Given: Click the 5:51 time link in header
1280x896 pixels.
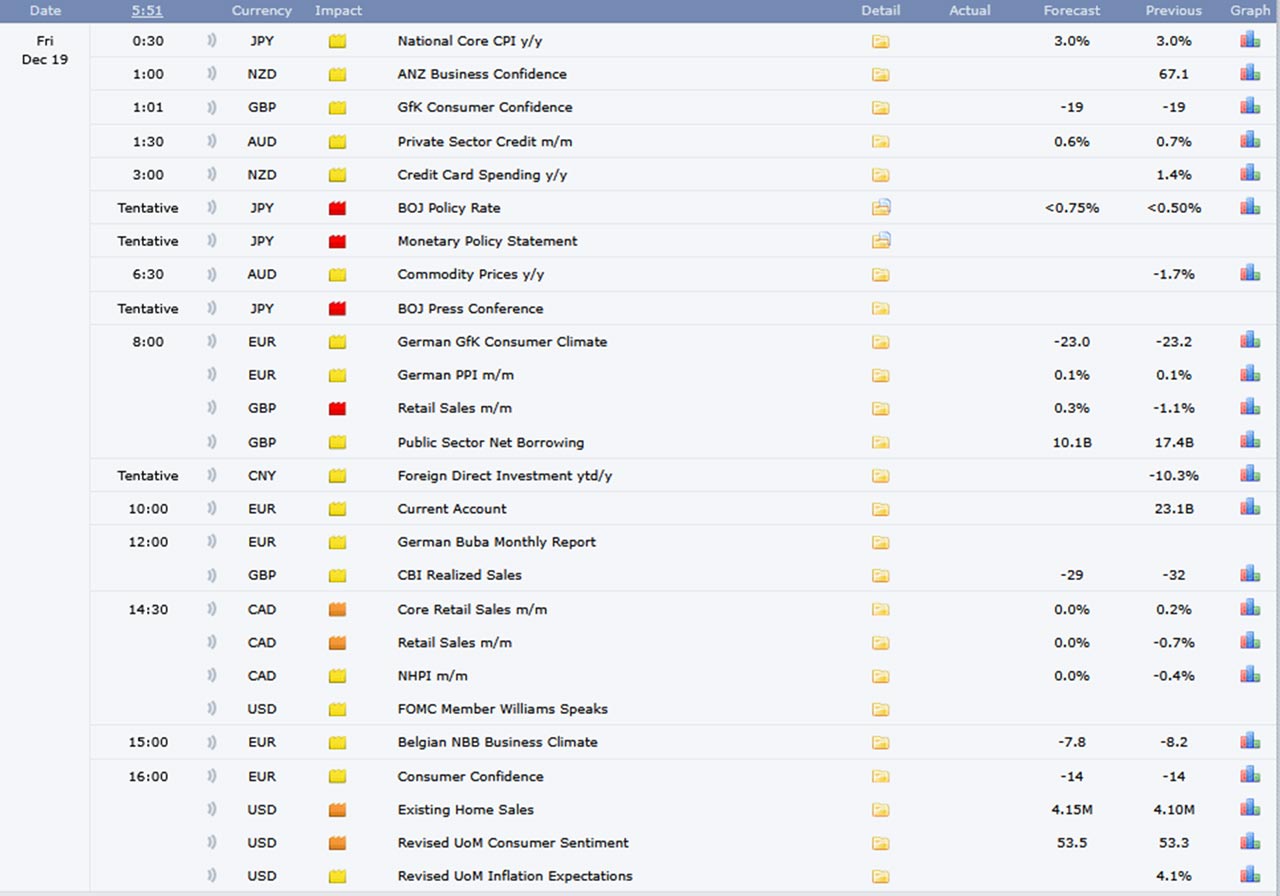Looking at the screenshot, I should pos(147,11).
